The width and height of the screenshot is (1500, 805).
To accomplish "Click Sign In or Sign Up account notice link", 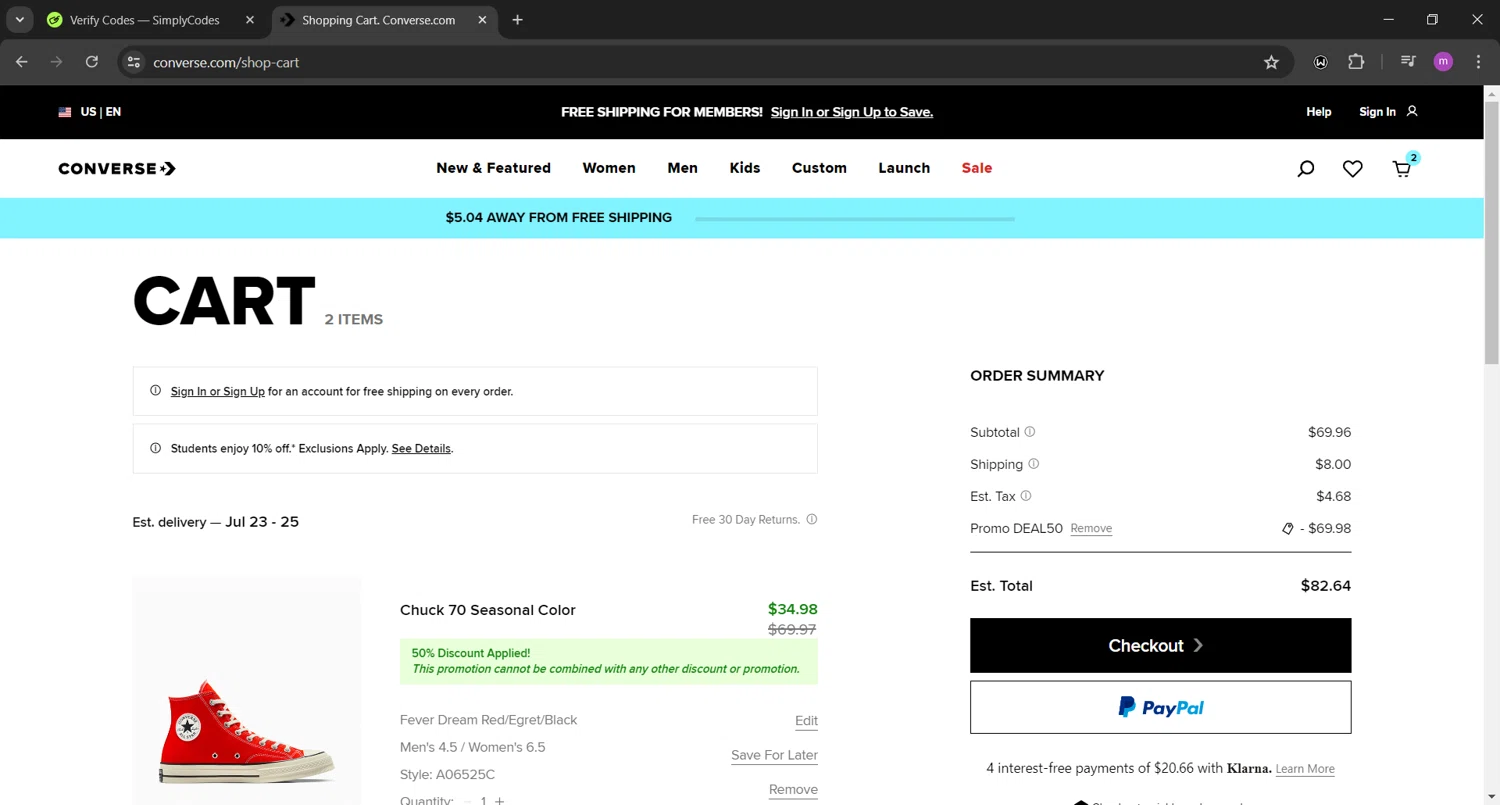I will click(217, 391).
